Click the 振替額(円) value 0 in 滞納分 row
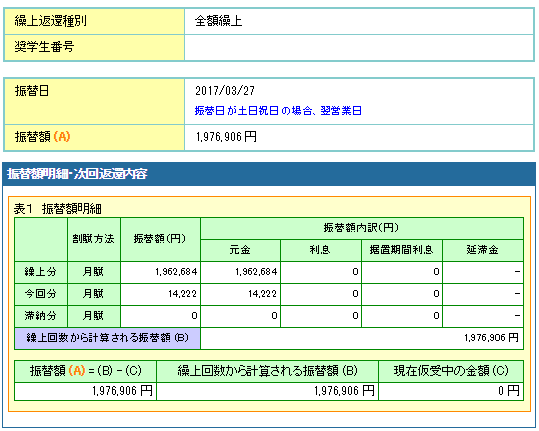539x431 pixels. pyautogui.click(x=194, y=316)
